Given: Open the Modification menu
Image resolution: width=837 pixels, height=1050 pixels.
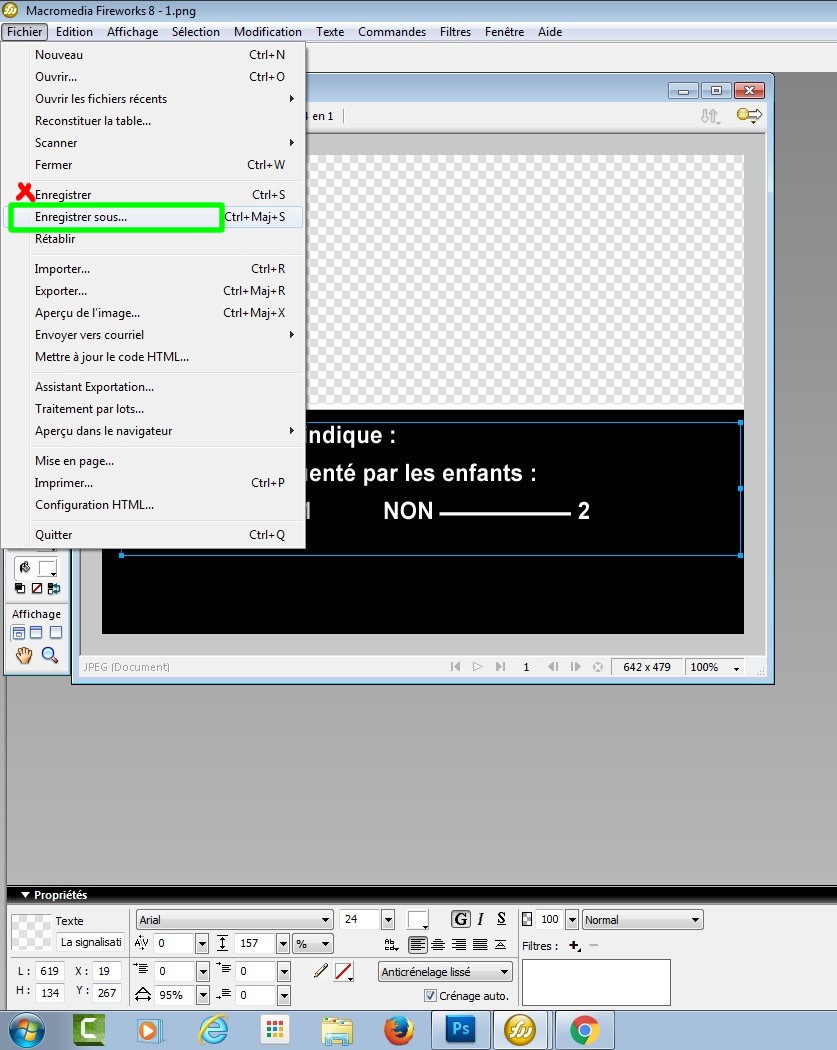Looking at the screenshot, I should pos(268,31).
